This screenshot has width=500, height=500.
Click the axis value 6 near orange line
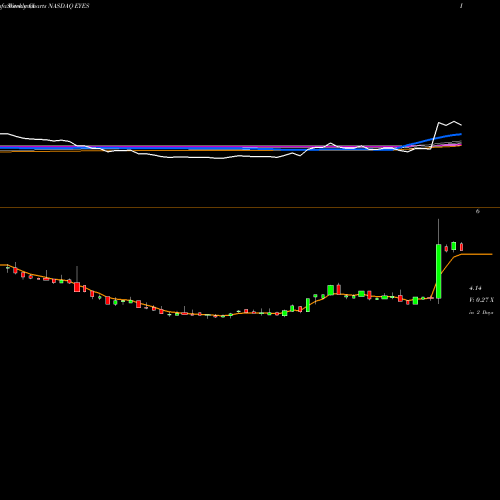pos(478,211)
